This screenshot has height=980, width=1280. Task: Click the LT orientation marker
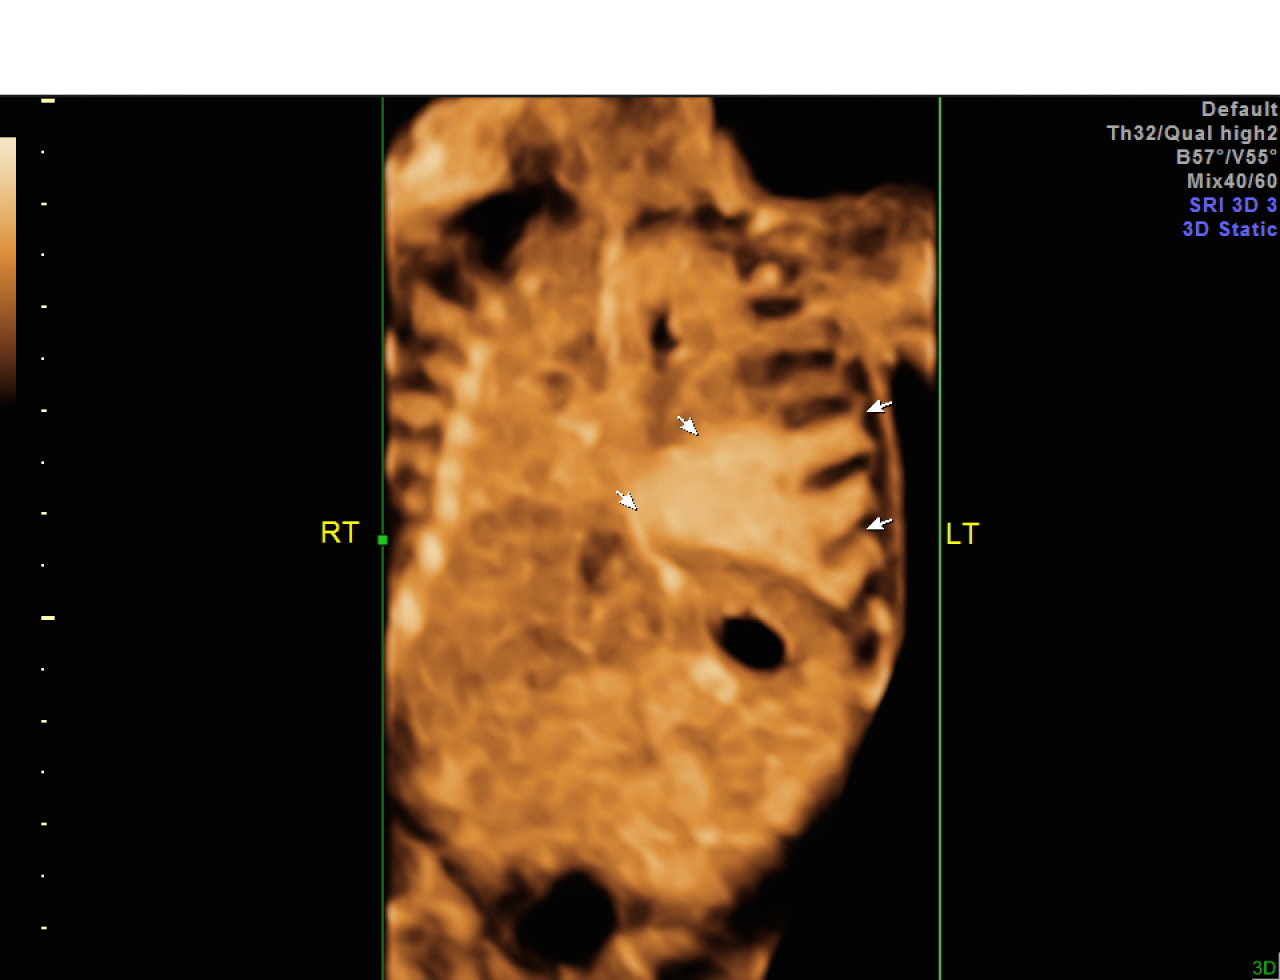[x=963, y=535]
